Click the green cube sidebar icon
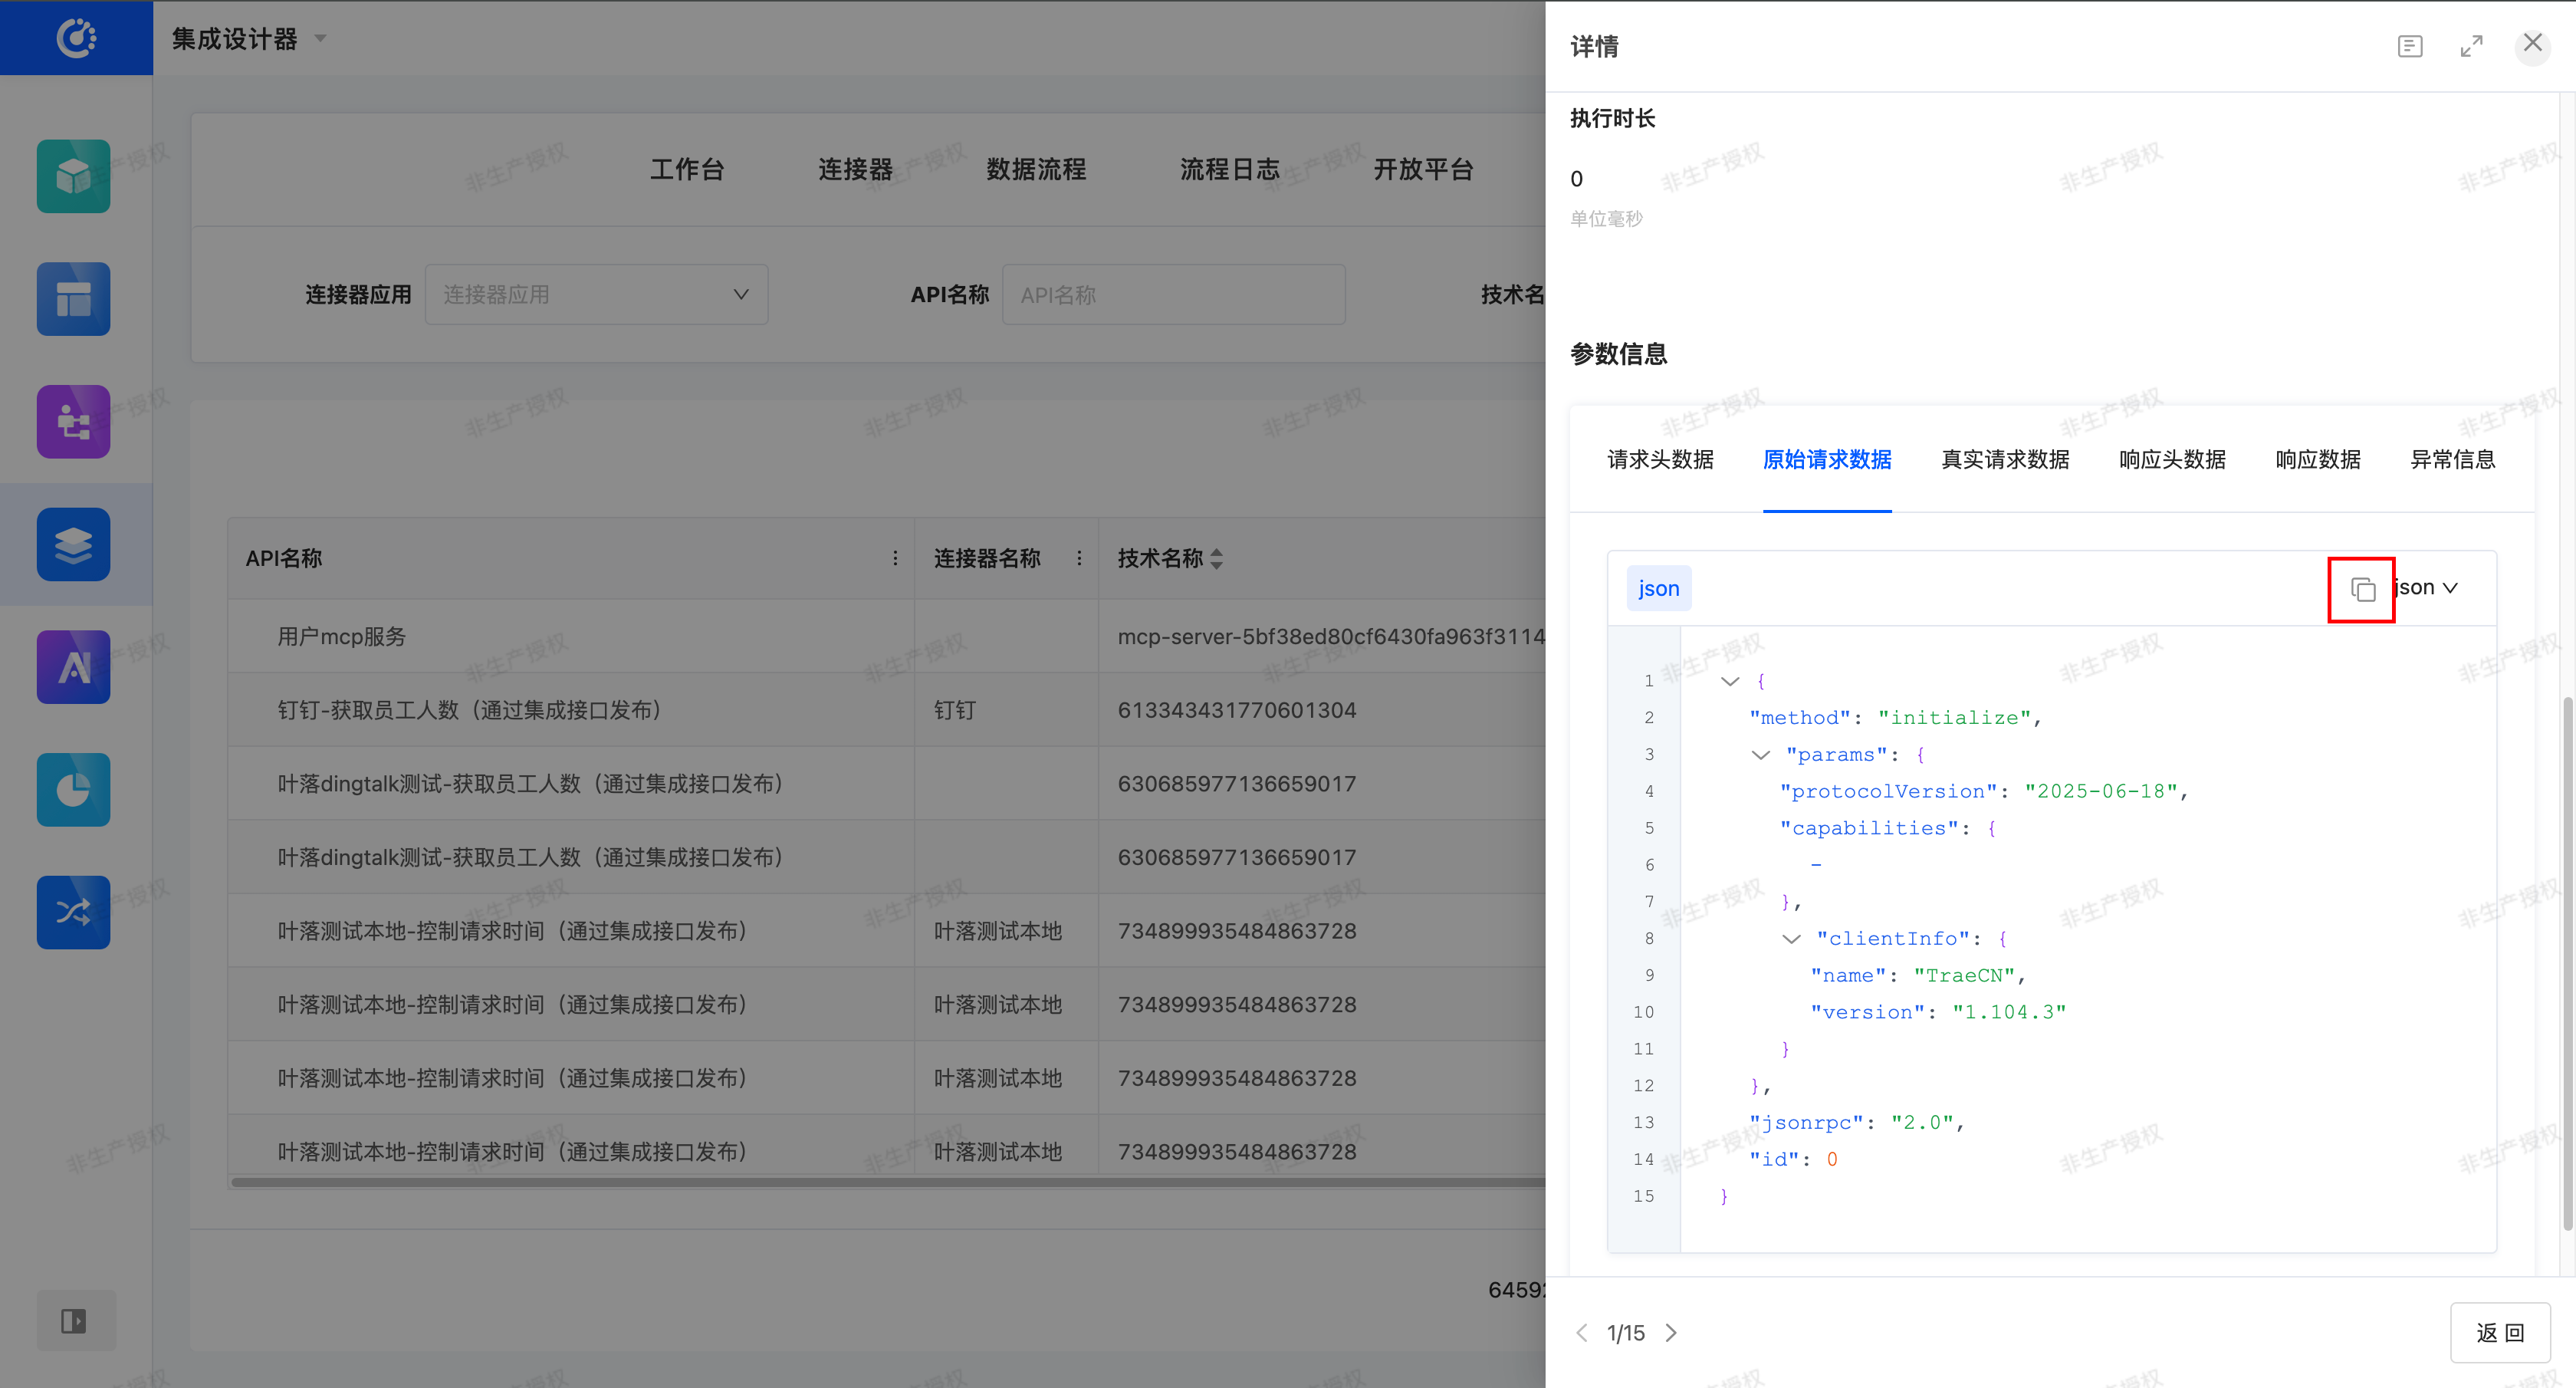The width and height of the screenshot is (2576, 1388). point(74,176)
